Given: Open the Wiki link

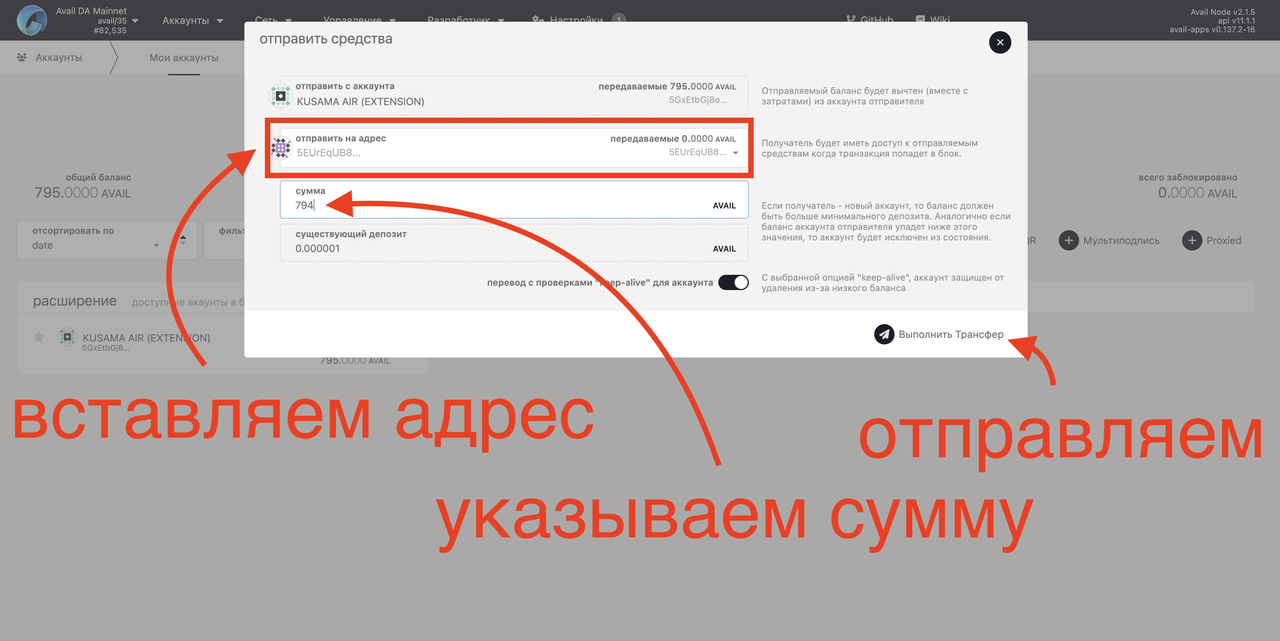Looking at the screenshot, I should click(x=932, y=20).
